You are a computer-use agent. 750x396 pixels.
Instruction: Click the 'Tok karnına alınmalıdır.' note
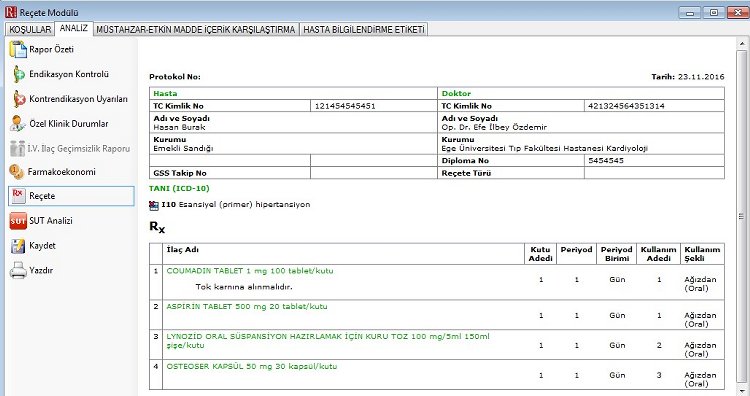(244, 287)
